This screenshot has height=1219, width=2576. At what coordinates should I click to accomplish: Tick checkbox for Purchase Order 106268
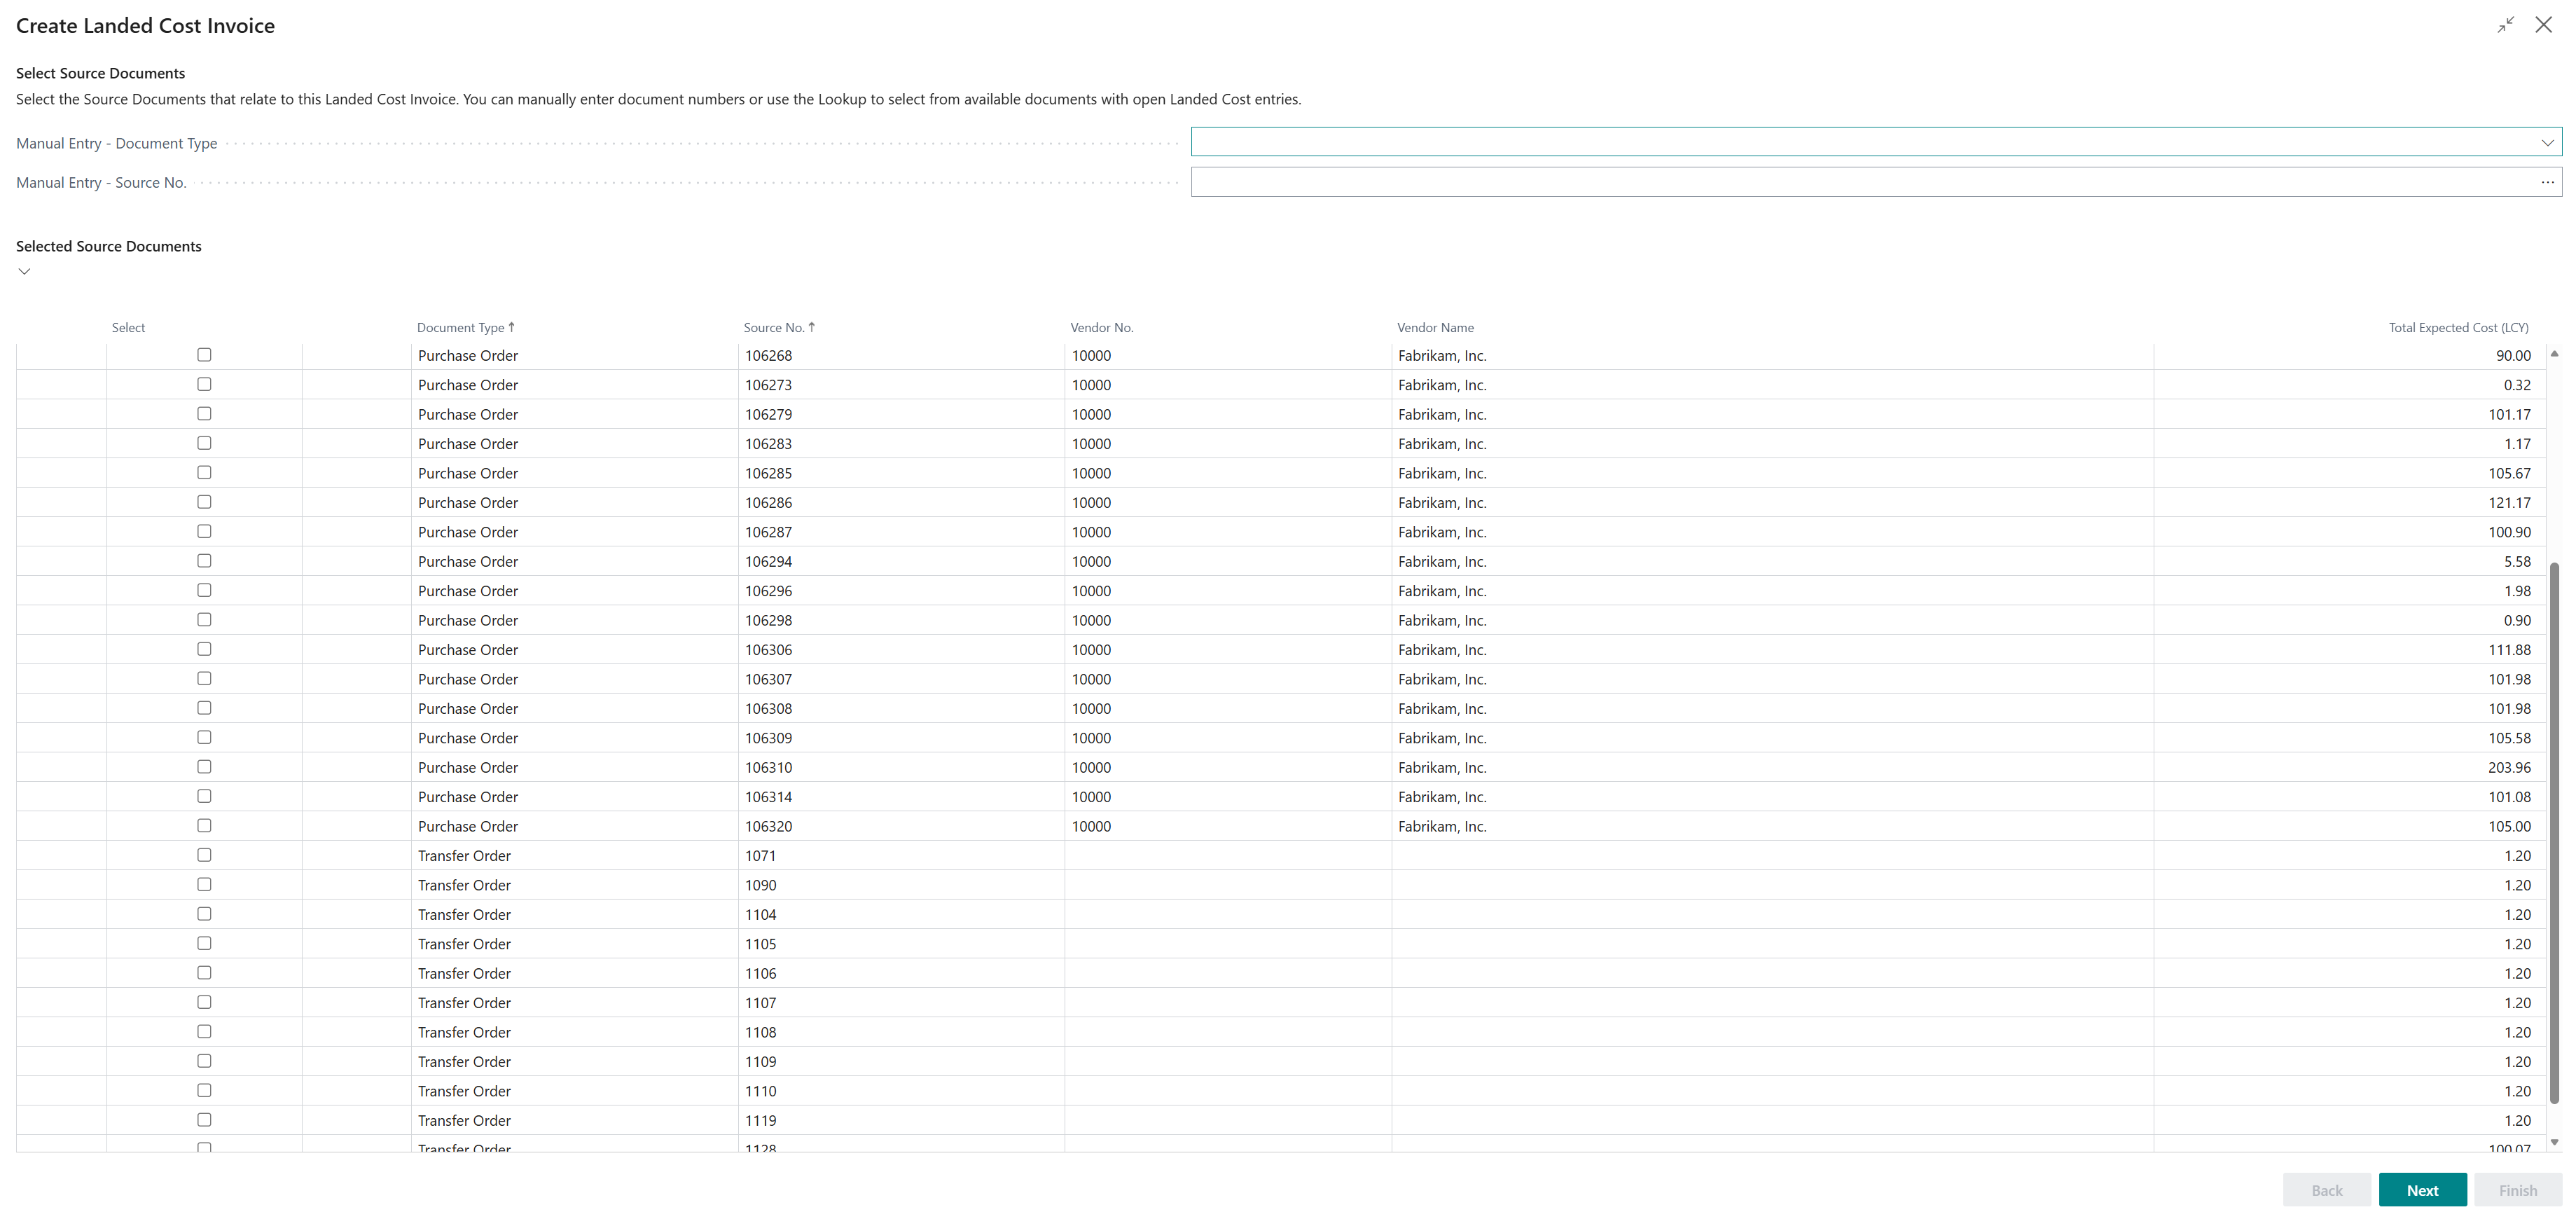(x=204, y=355)
